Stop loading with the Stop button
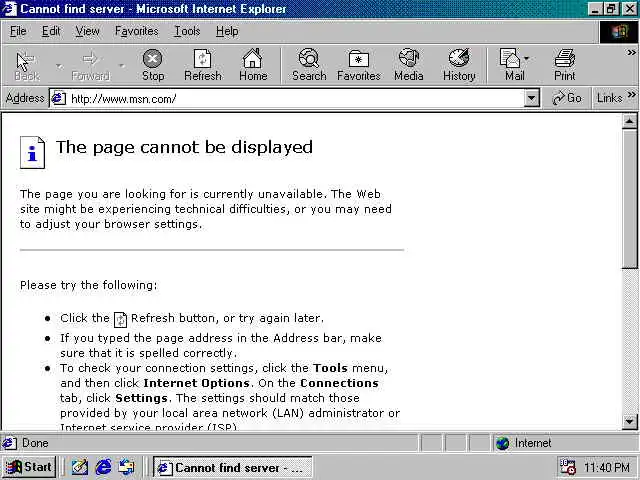The width and height of the screenshot is (640, 480). tap(153, 65)
